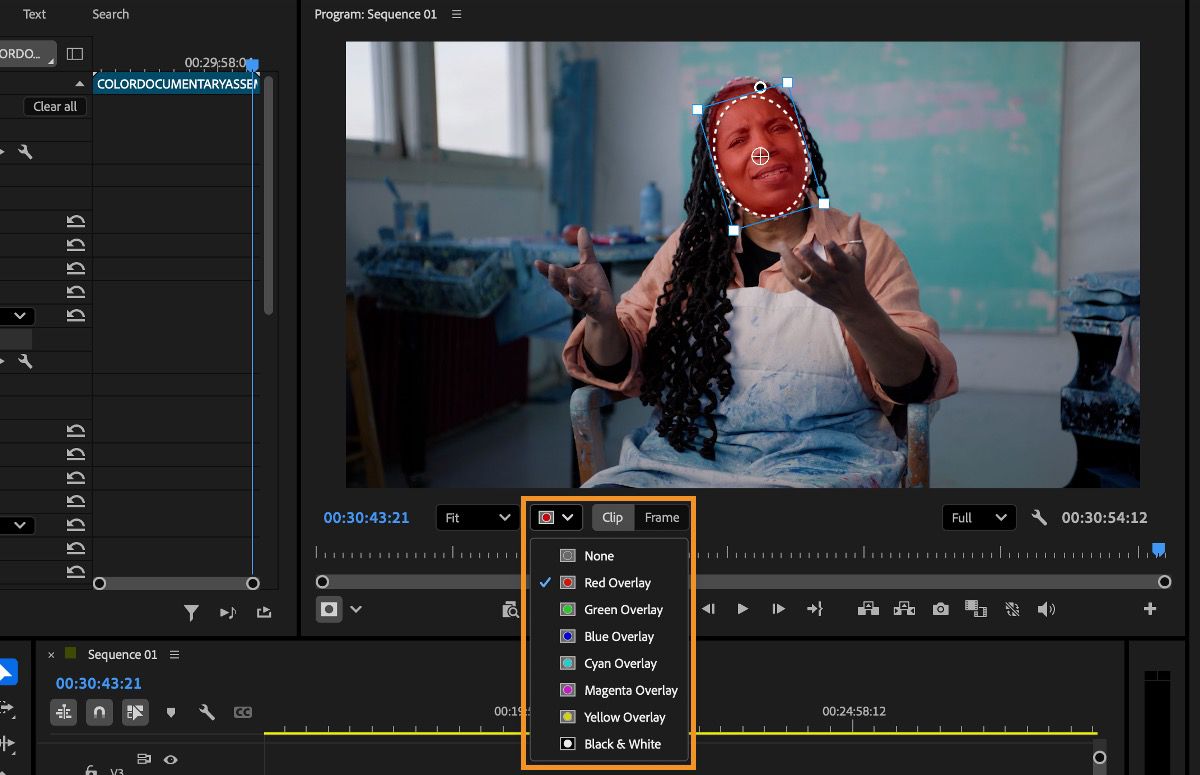The width and height of the screenshot is (1200, 775).
Task: Switch to the Frame tab
Action: tap(661, 518)
